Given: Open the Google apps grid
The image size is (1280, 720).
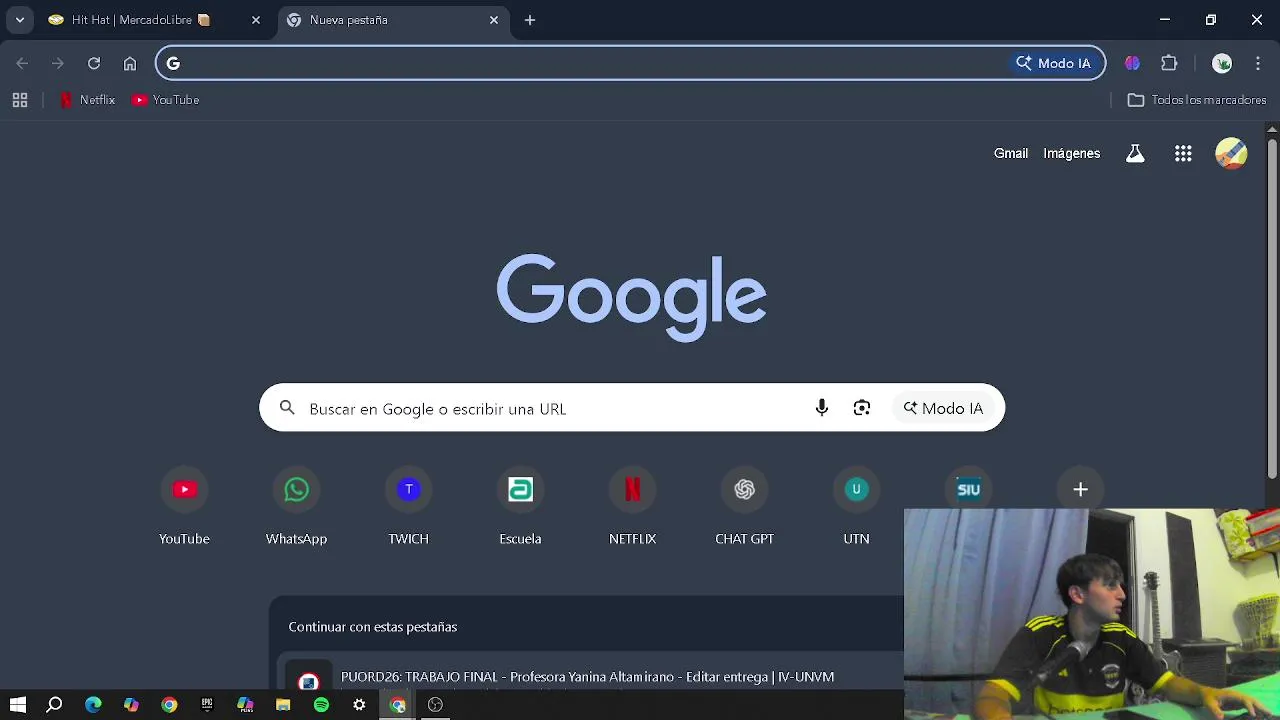Looking at the screenshot, I should pos(1183,153).
